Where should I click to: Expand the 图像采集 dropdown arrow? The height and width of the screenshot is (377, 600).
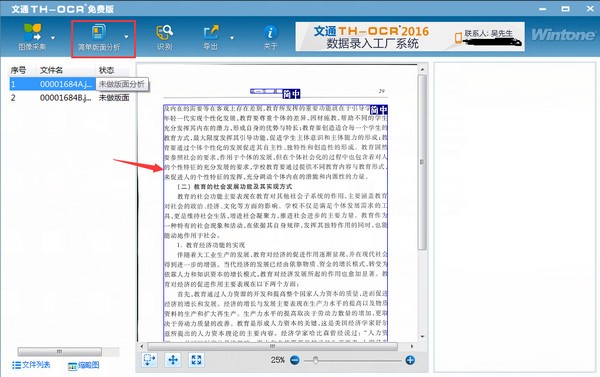pyautogui.click(x=53, y=38)
